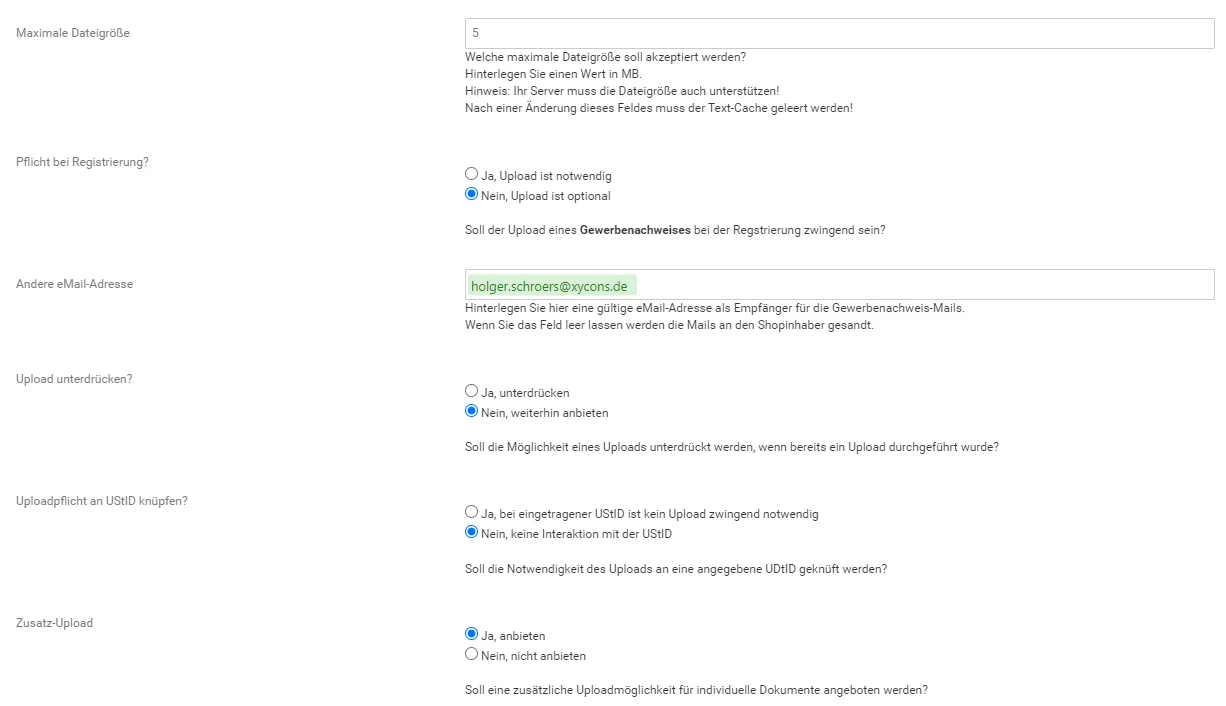Click into the Maximale Dateigröße input field
1226x706 pixels.
pyautogui.click(x=840, y=33)
